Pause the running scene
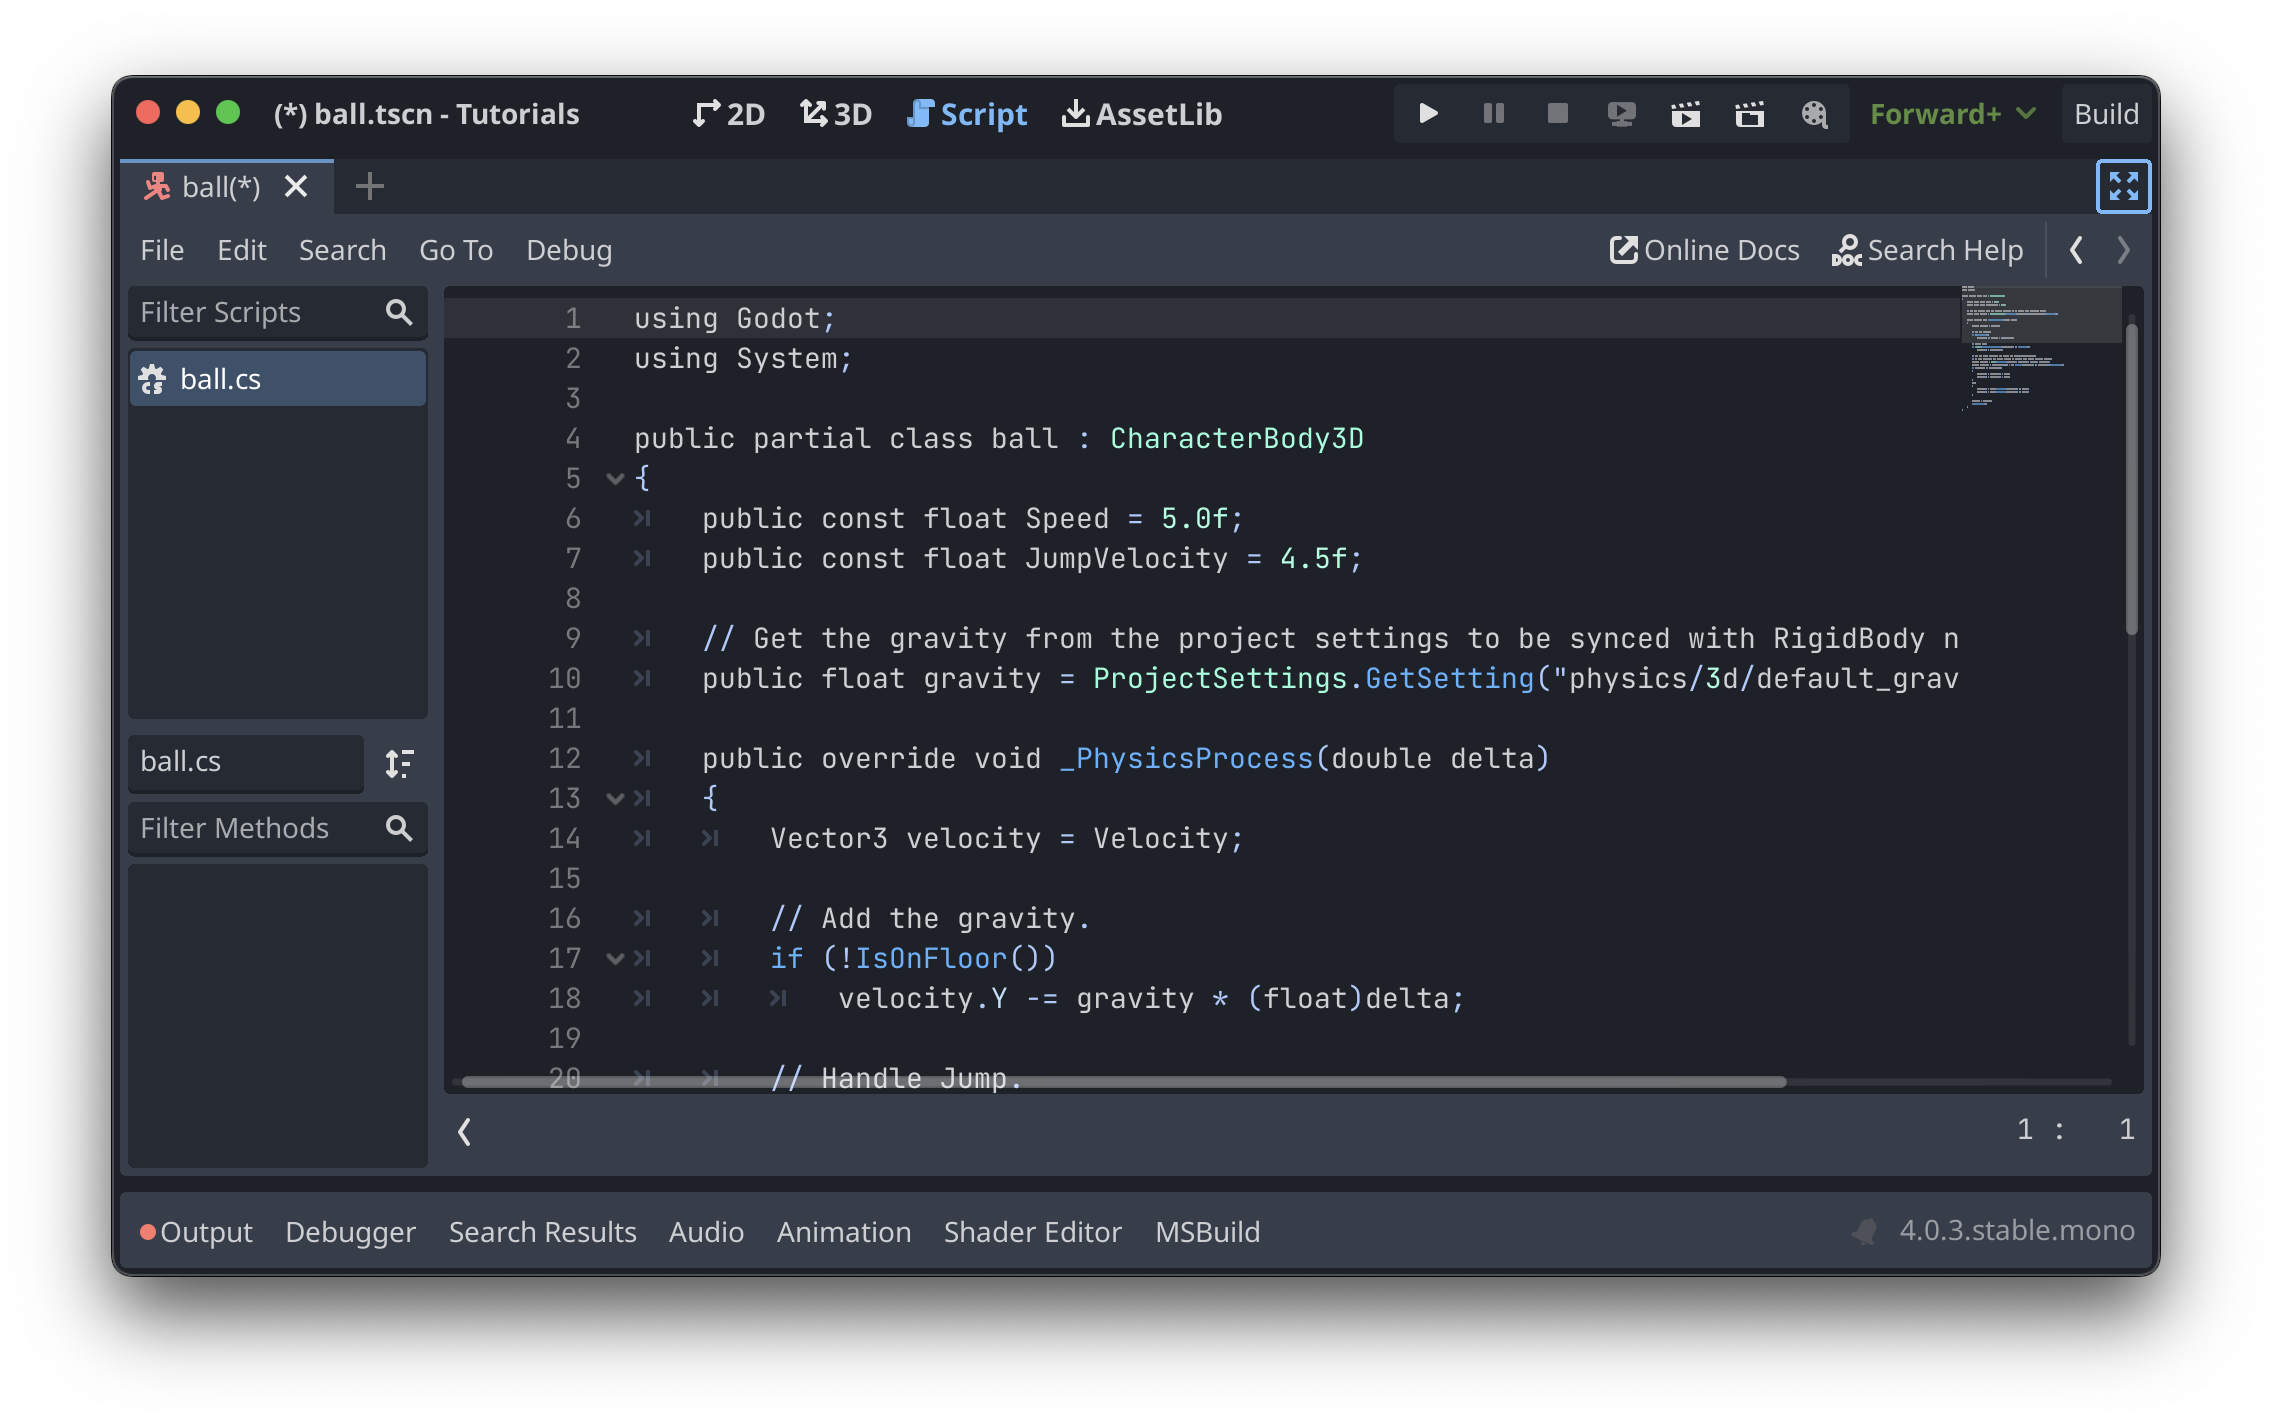The image size is (2272, 1424). (x=1492, y=113)
